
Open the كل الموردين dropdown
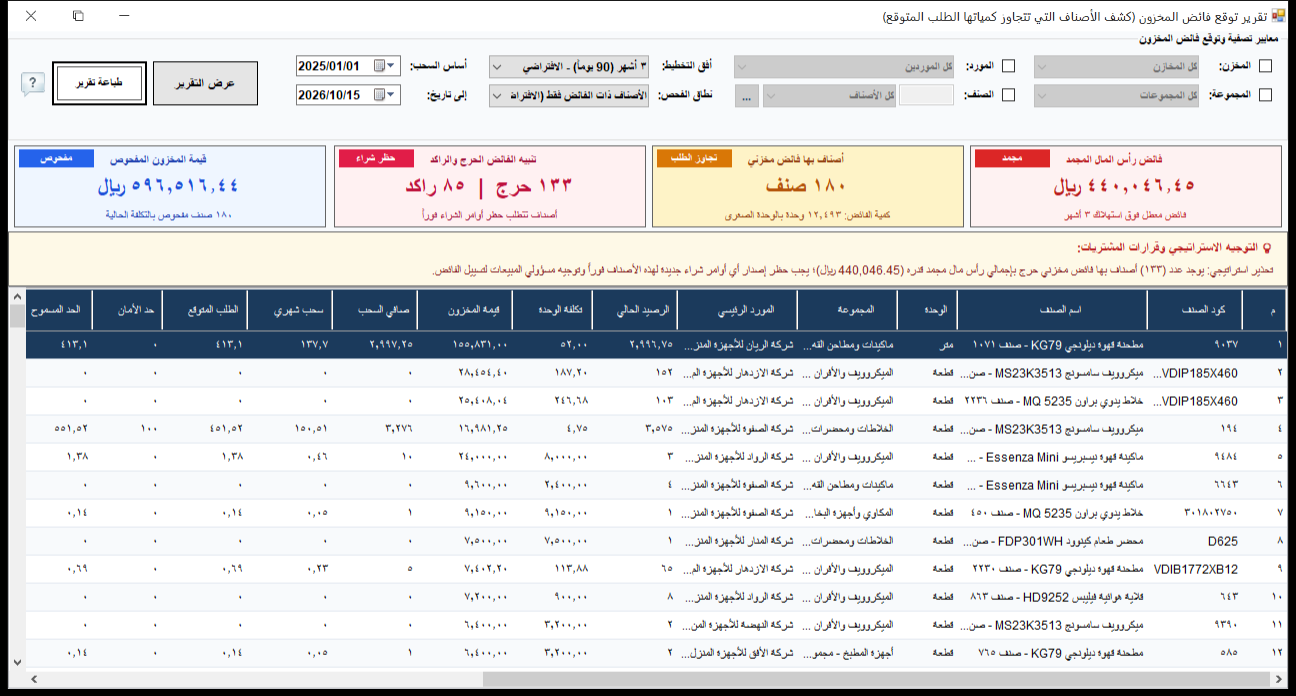[846, 67]
